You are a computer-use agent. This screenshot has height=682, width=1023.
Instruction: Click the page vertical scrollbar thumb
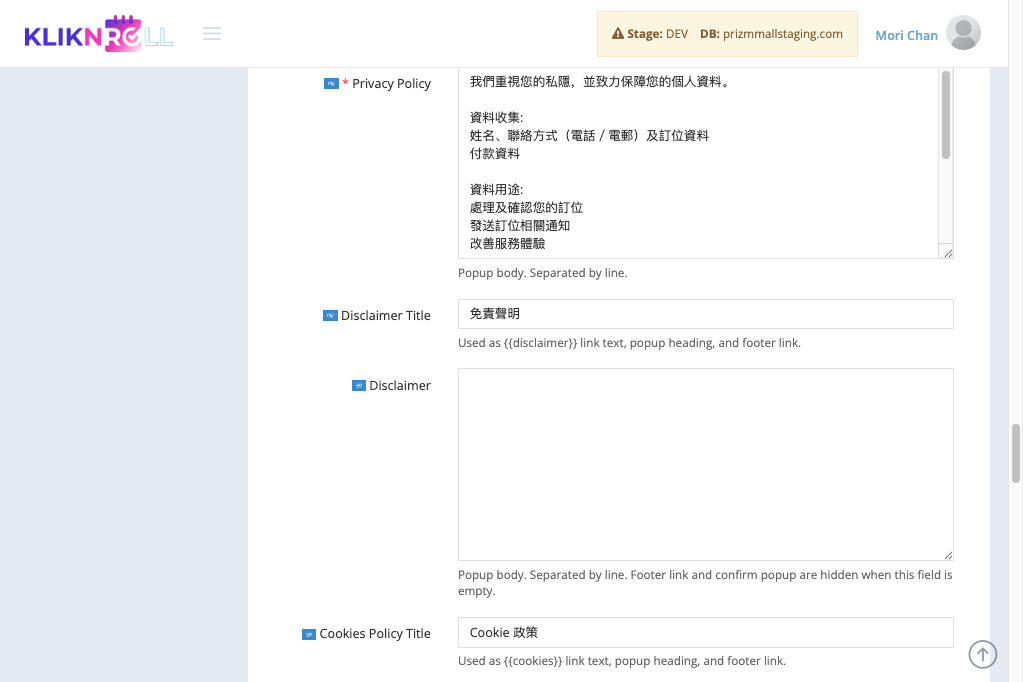pyautogui.click(x=1015, y=453)
